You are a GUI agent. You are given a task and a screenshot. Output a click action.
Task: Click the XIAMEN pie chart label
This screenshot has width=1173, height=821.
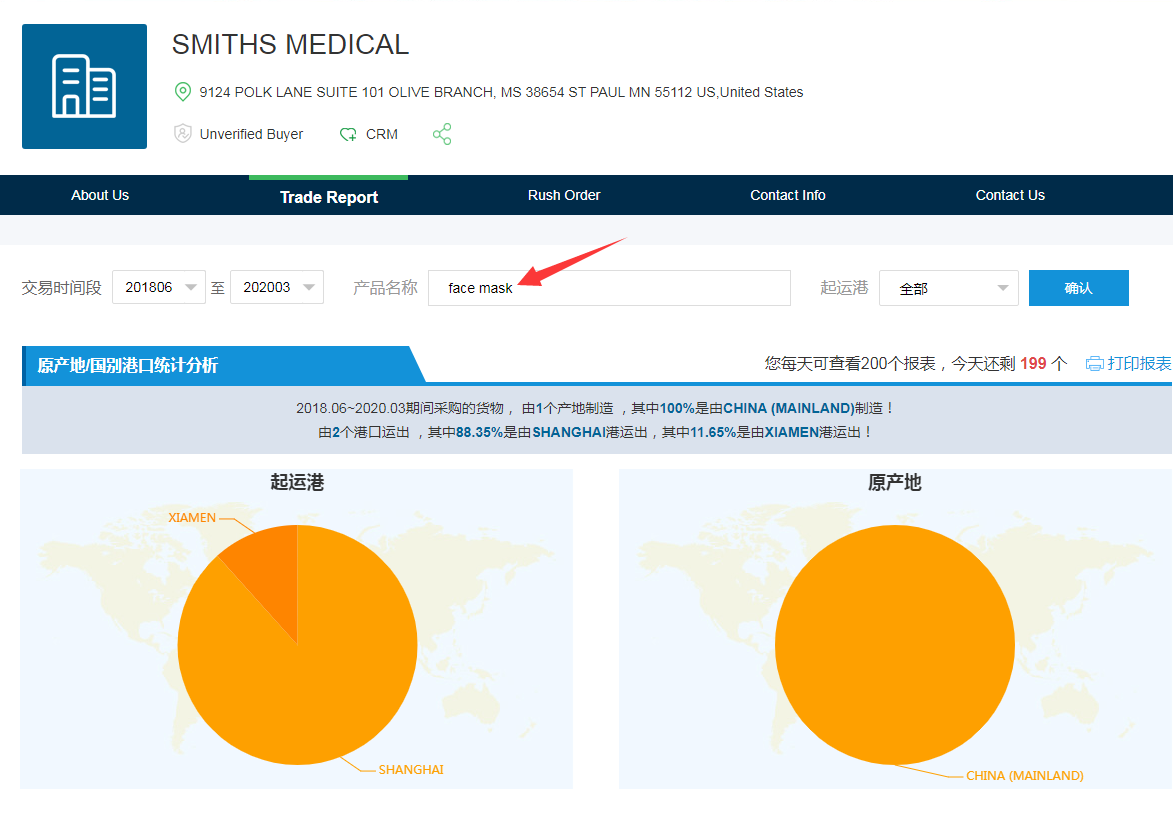192,518
